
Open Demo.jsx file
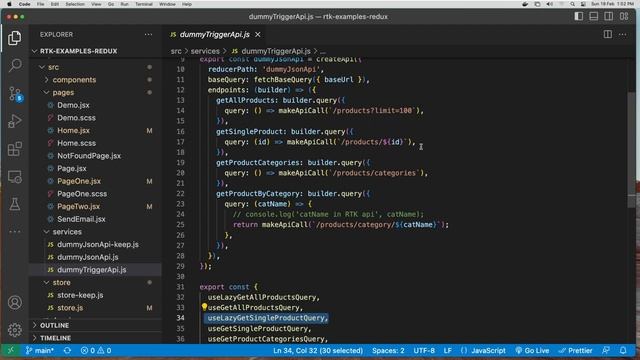tap(73, 105)
